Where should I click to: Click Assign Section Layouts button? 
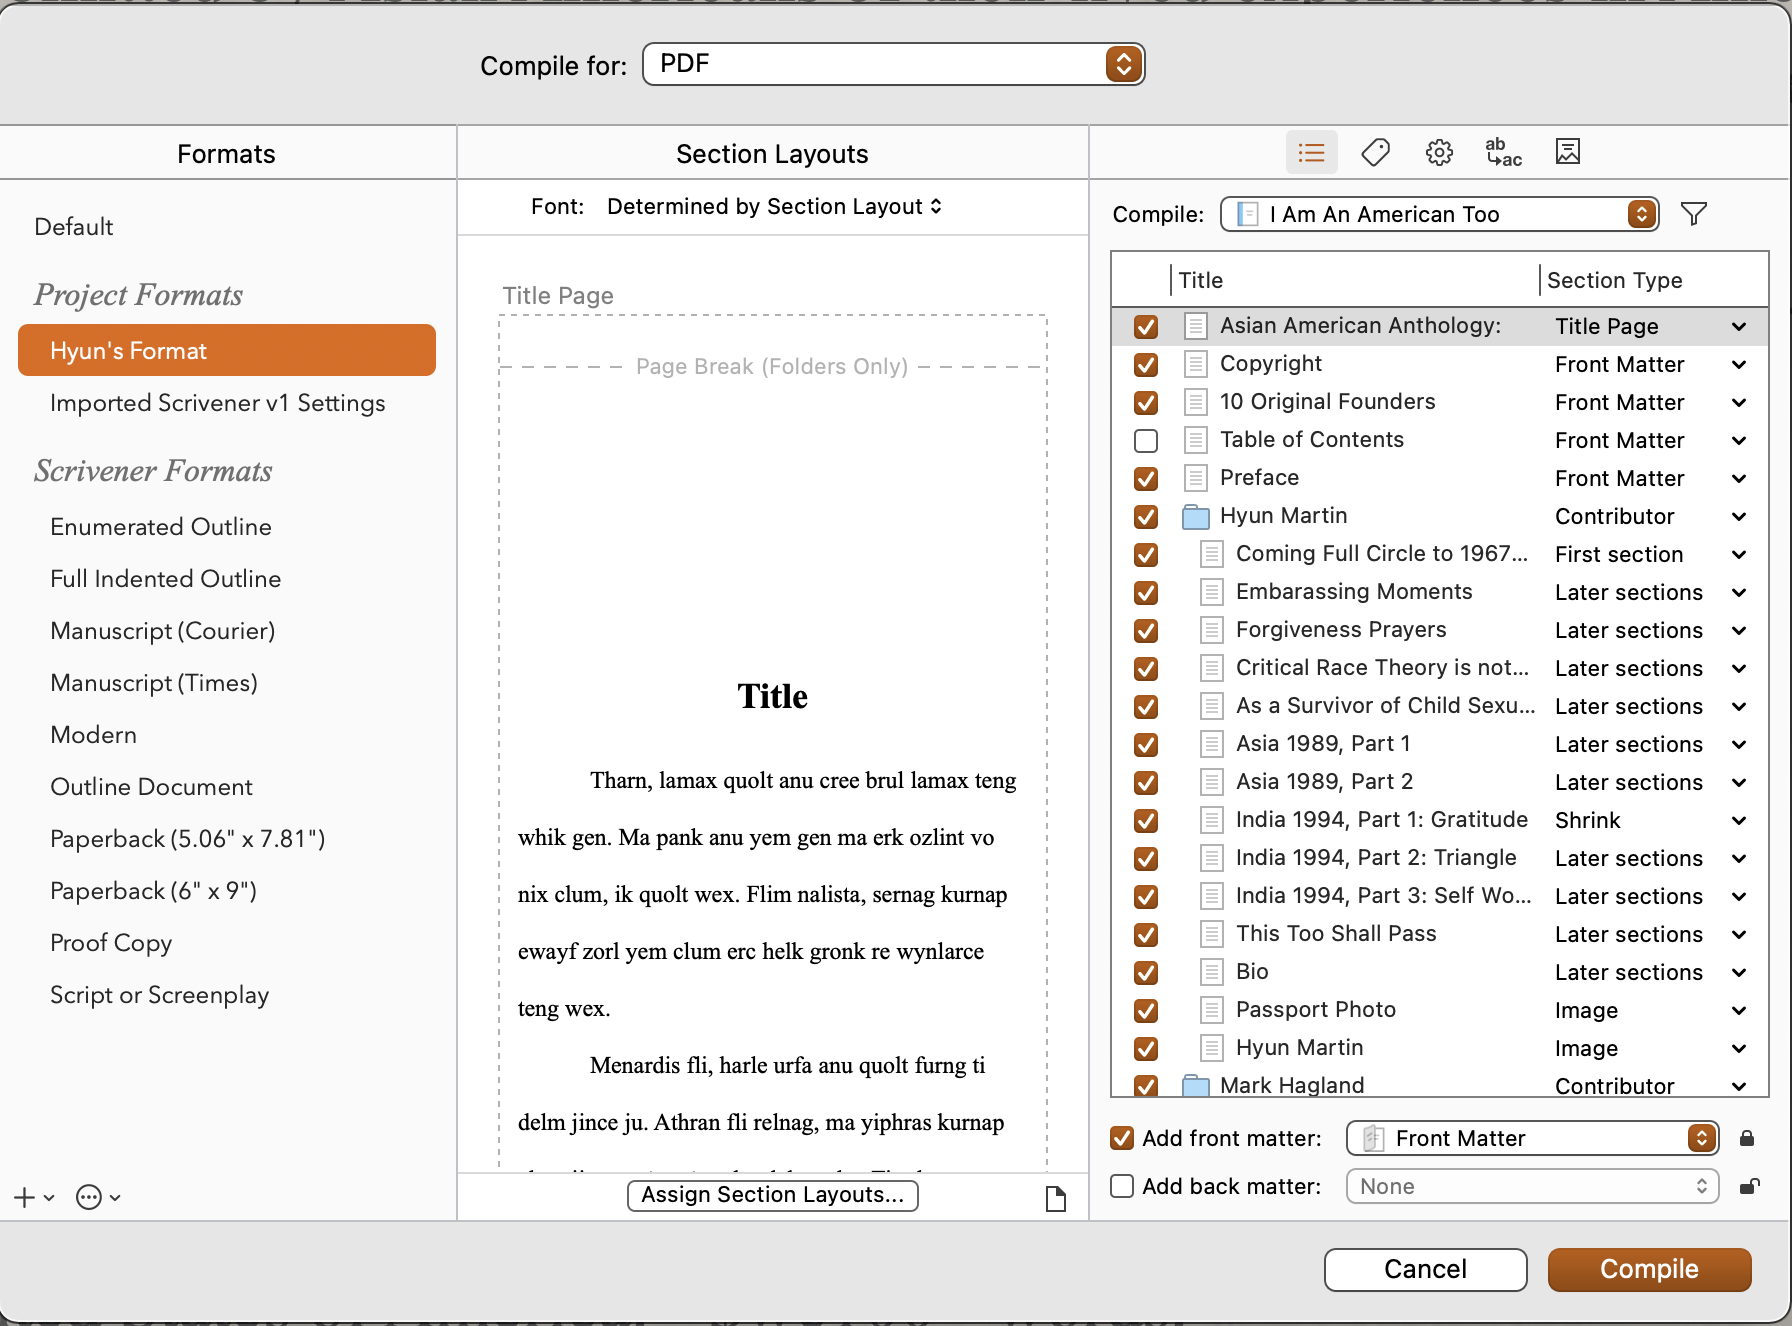pos(772,1195)
